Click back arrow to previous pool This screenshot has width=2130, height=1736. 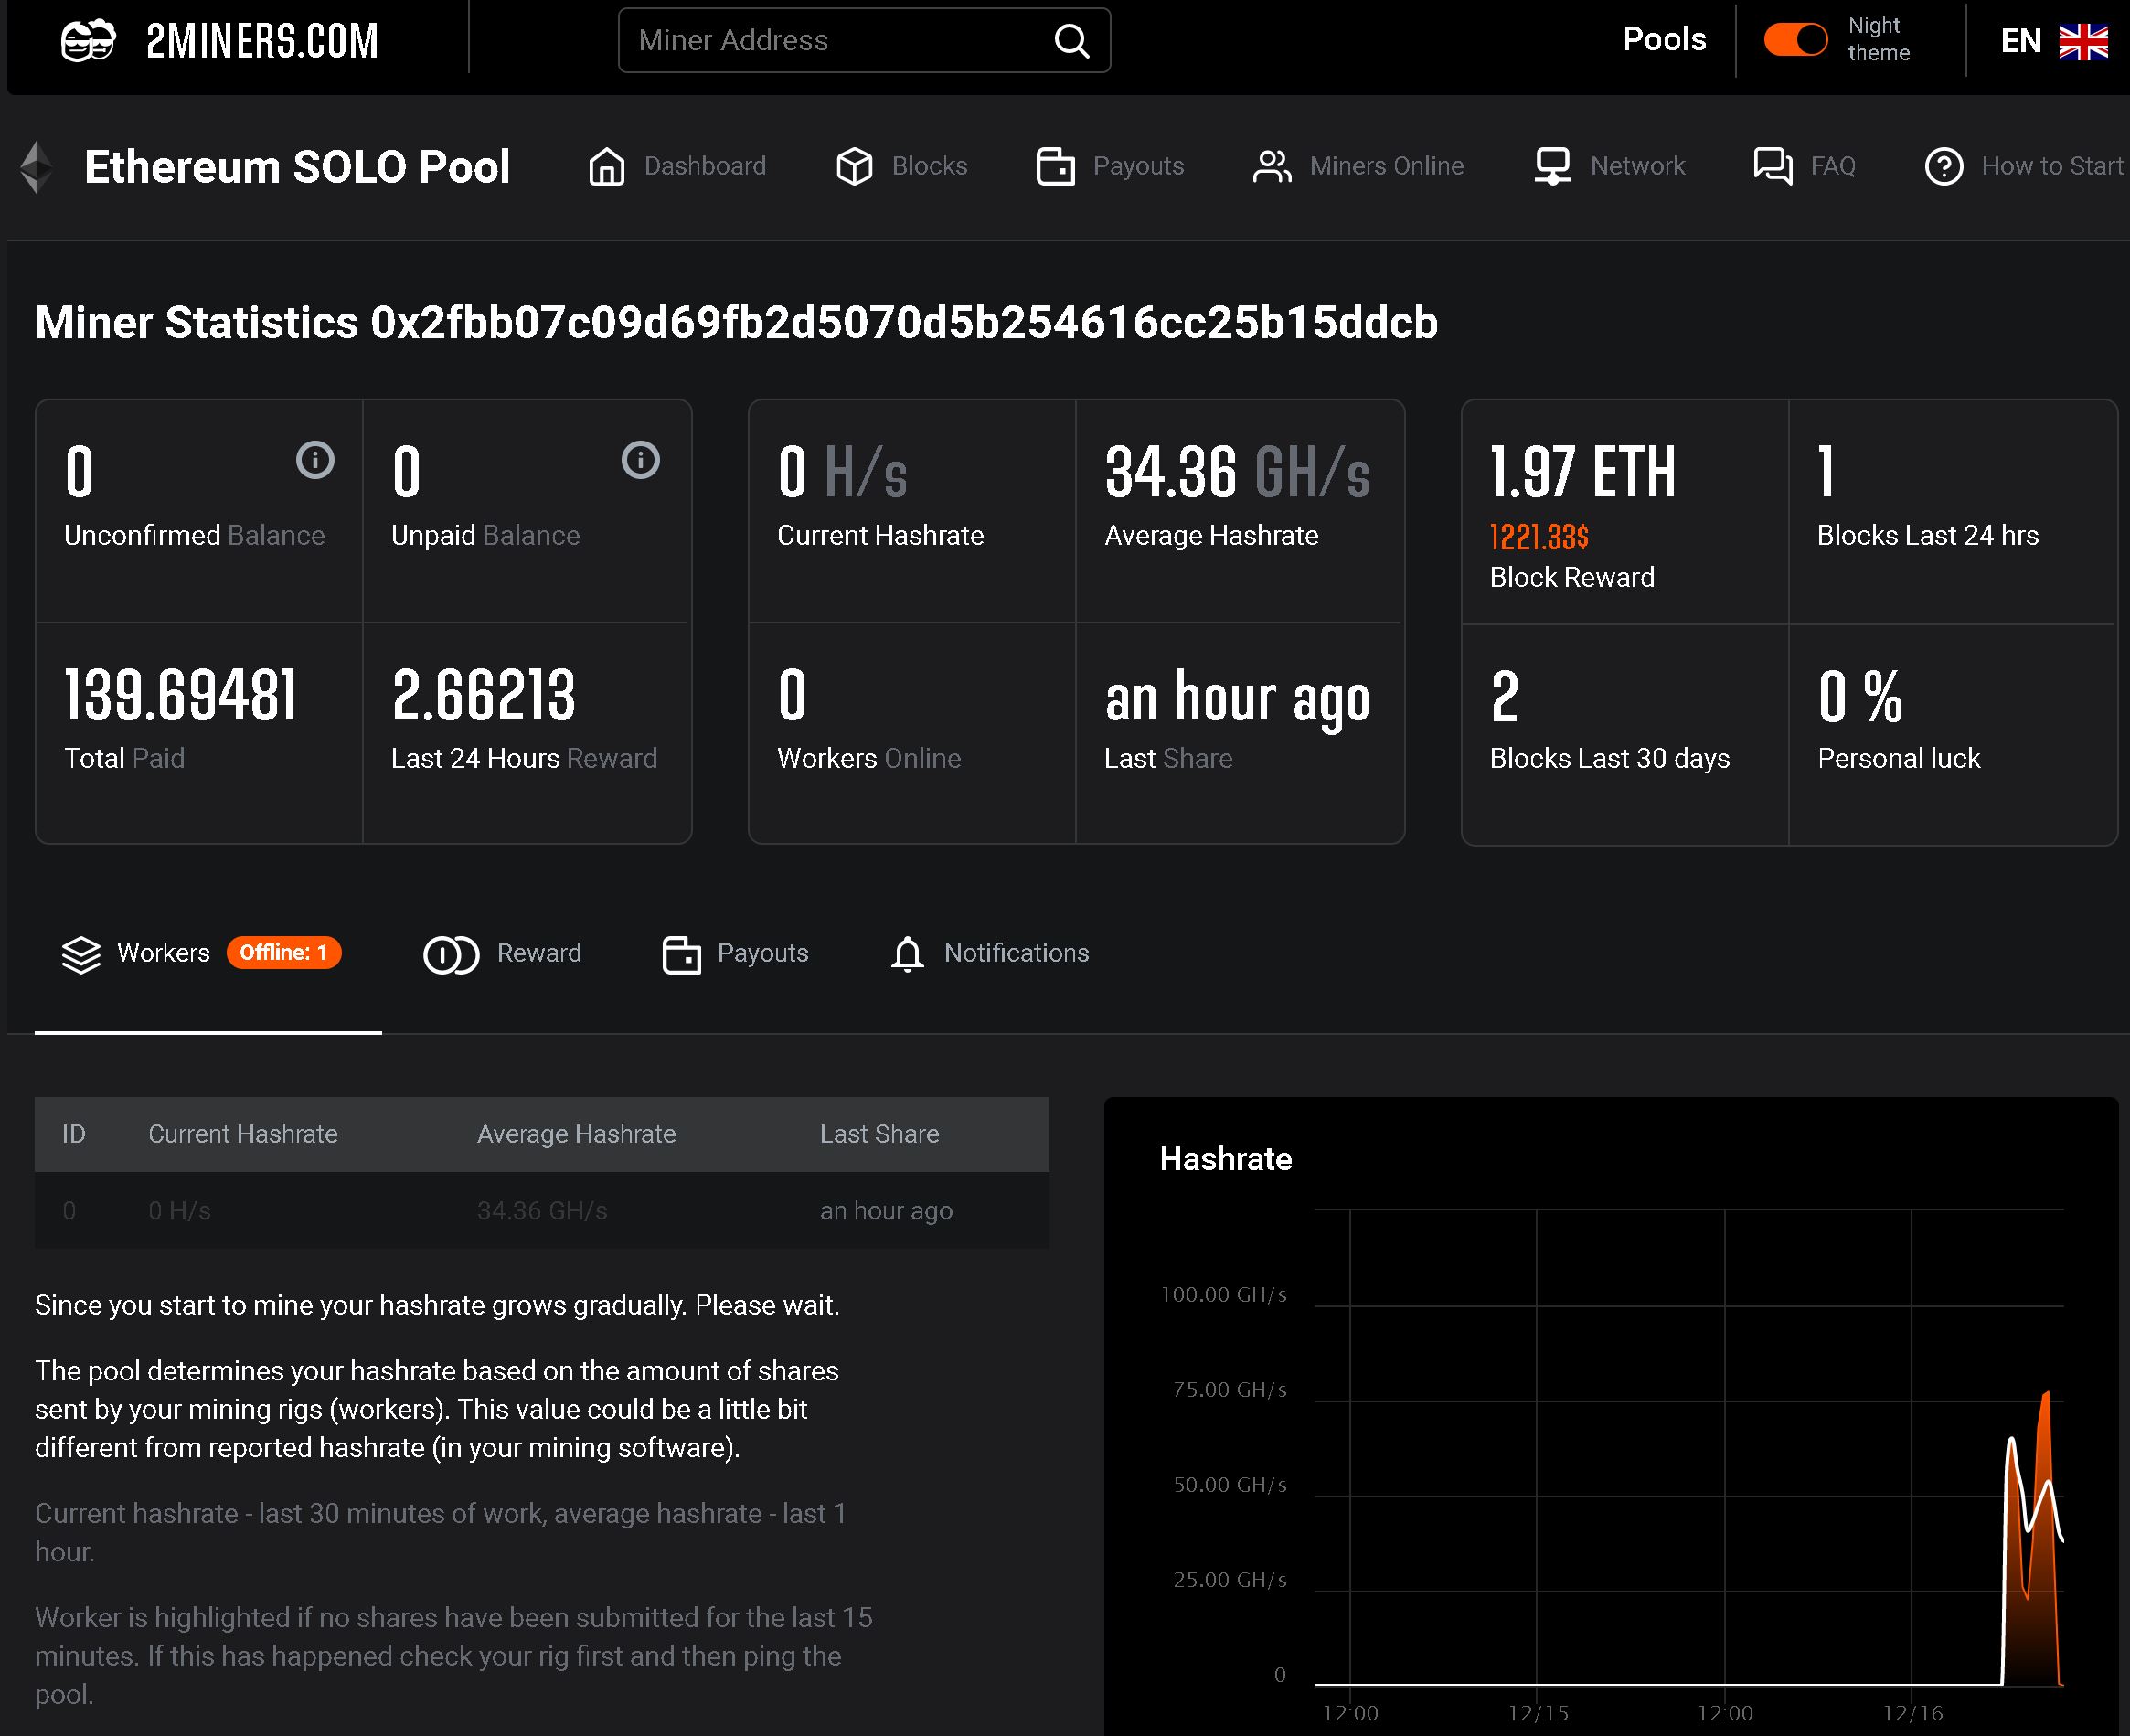tap(34, 165)
